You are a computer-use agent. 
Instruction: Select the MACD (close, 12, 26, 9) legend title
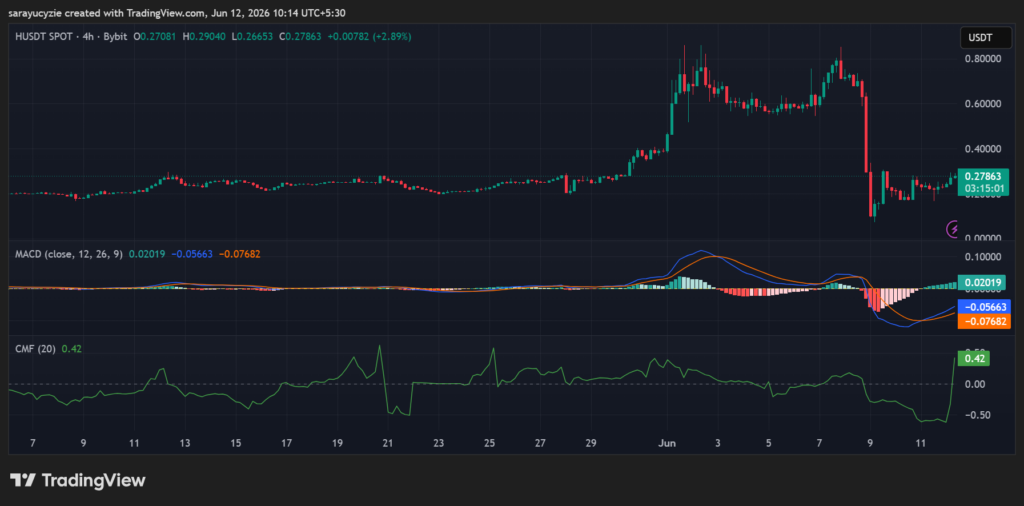point(69,254)
